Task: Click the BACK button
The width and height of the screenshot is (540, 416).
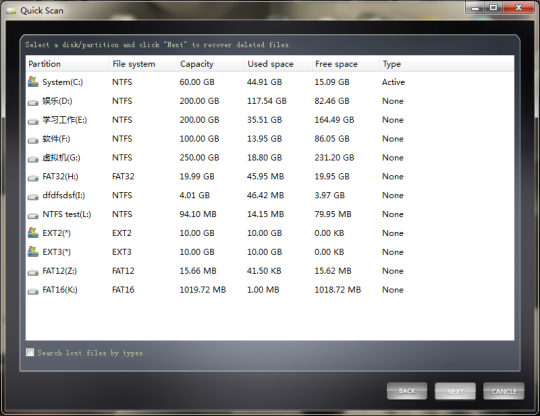Action: 407,391
